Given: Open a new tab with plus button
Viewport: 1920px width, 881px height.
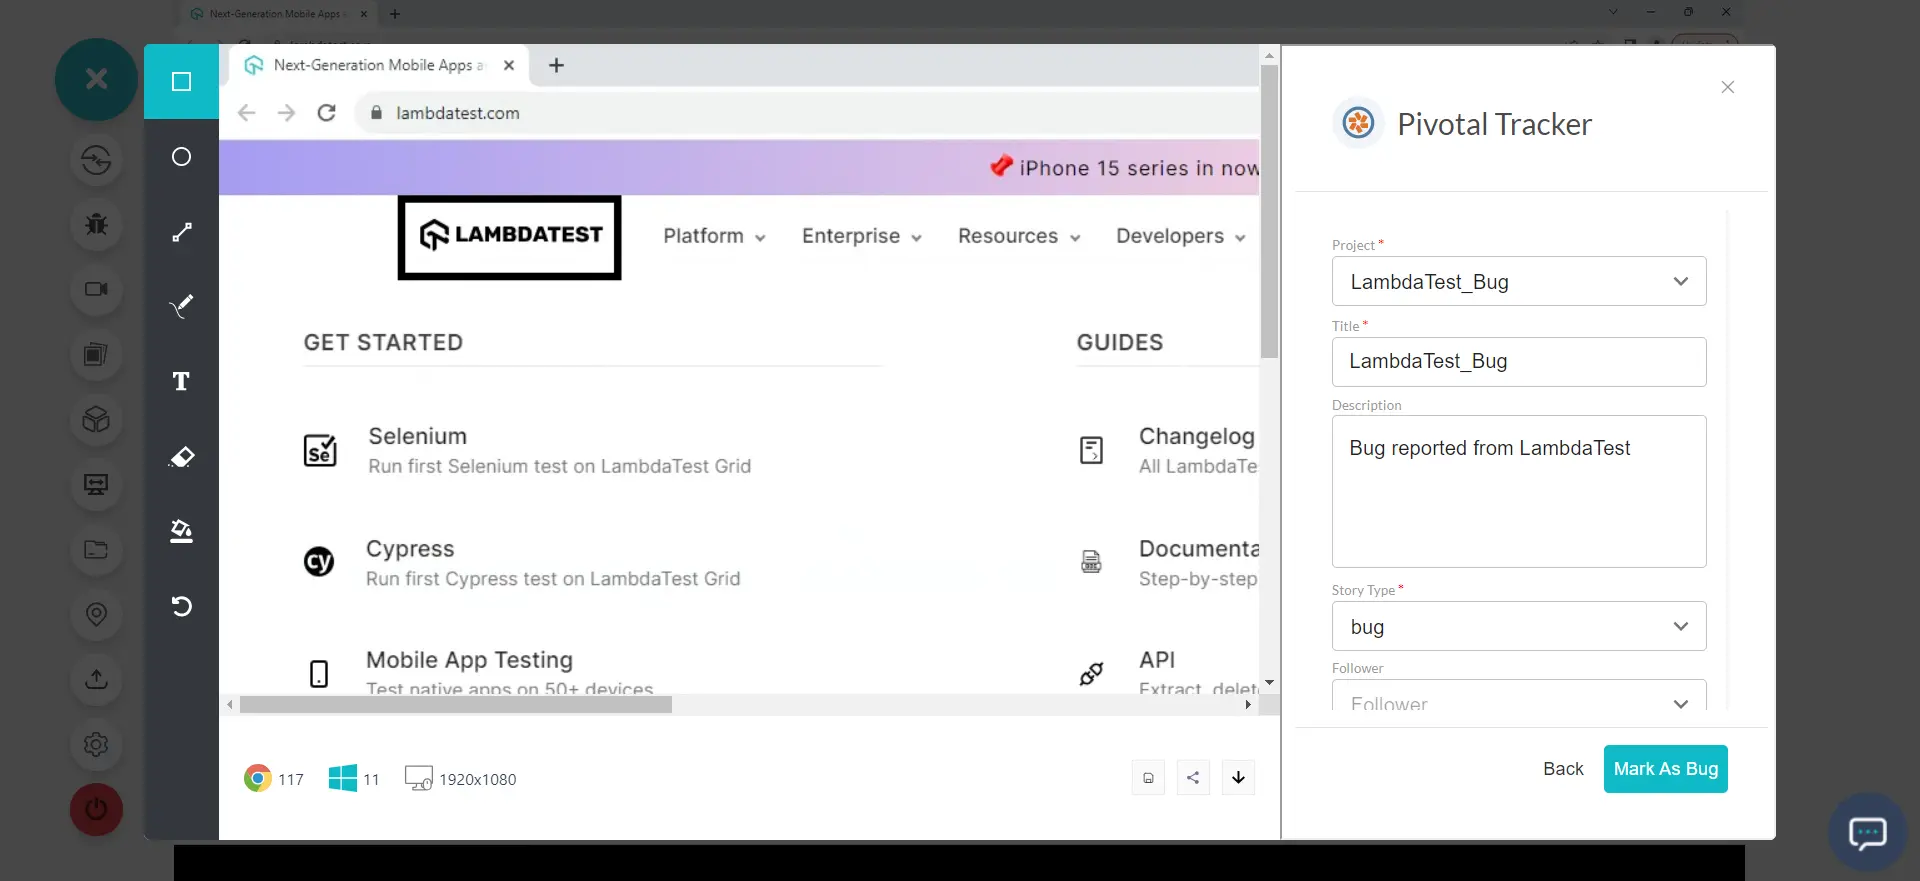Looking at the screenshot, I should pyautogui.click(x=557, y=65).
